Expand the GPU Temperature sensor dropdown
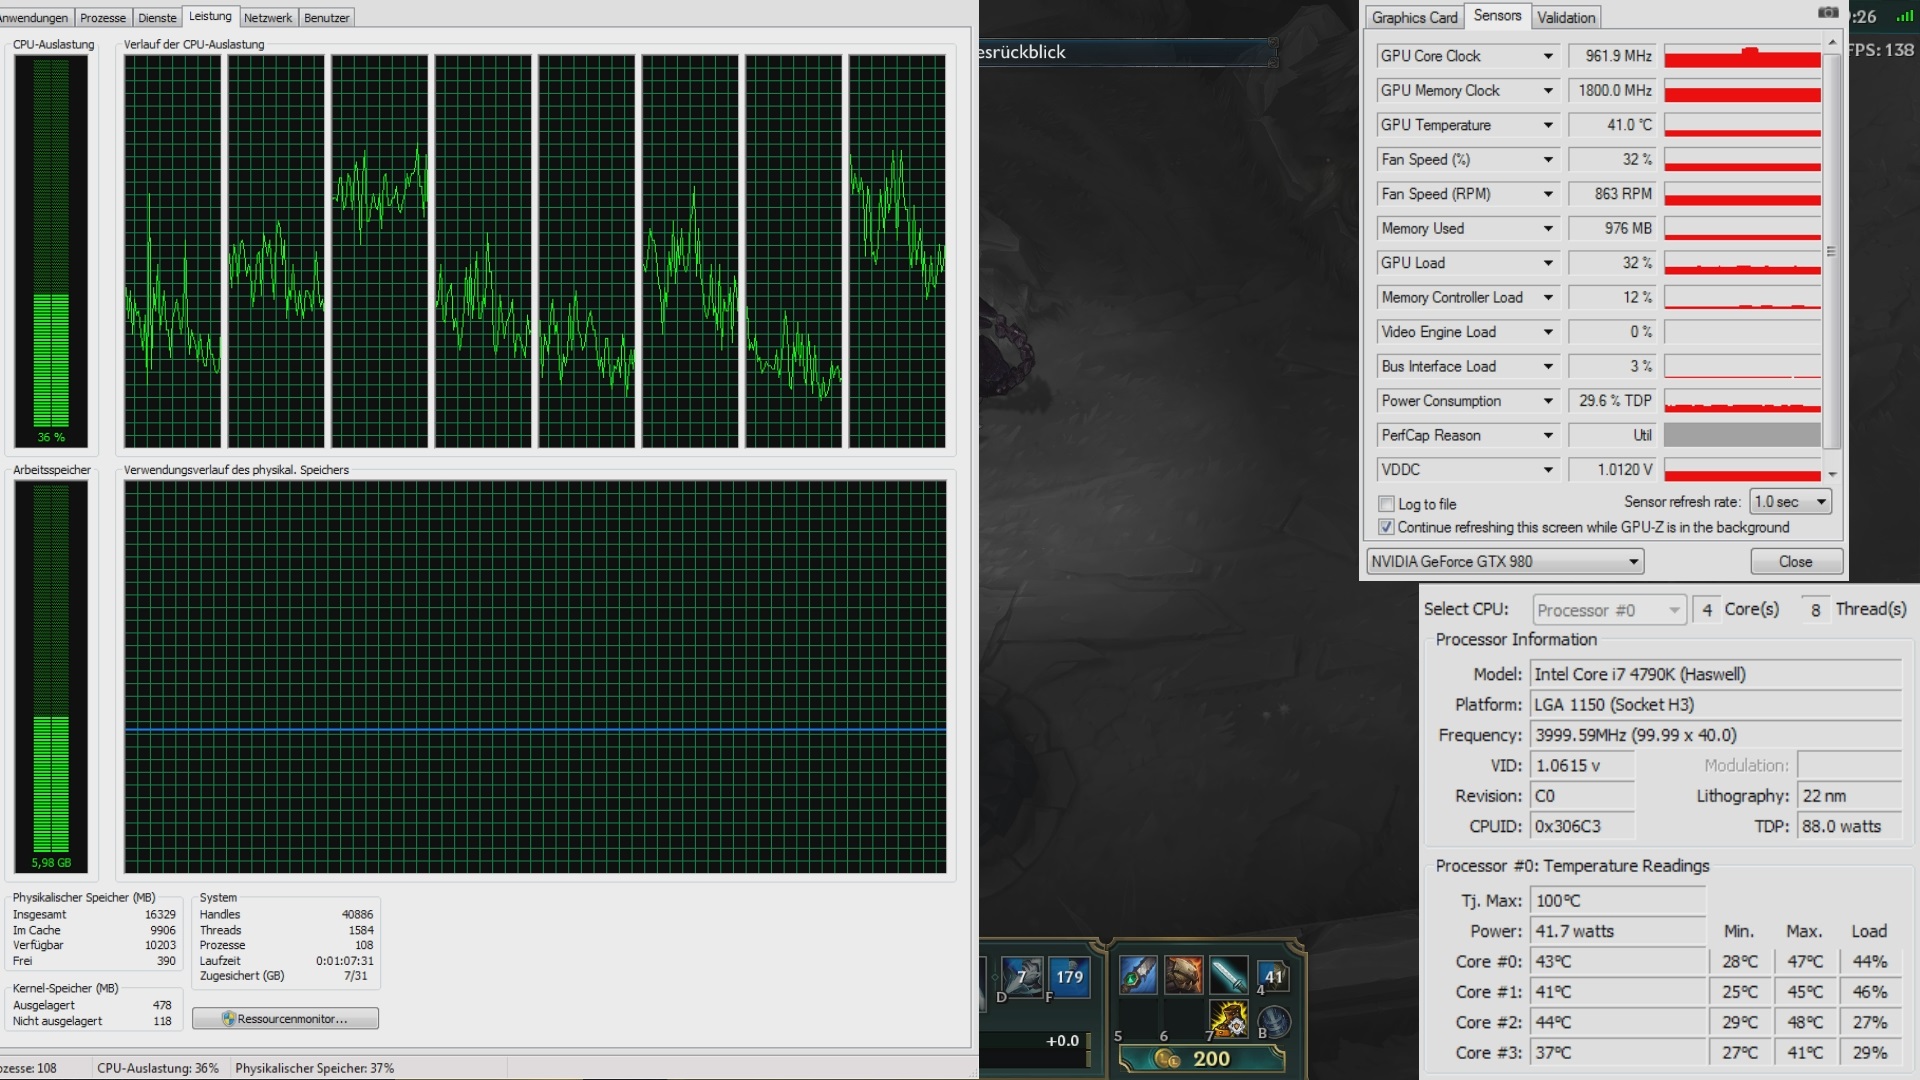This screenshot has width=1920, height=1080. click(x=1547, y=125)
